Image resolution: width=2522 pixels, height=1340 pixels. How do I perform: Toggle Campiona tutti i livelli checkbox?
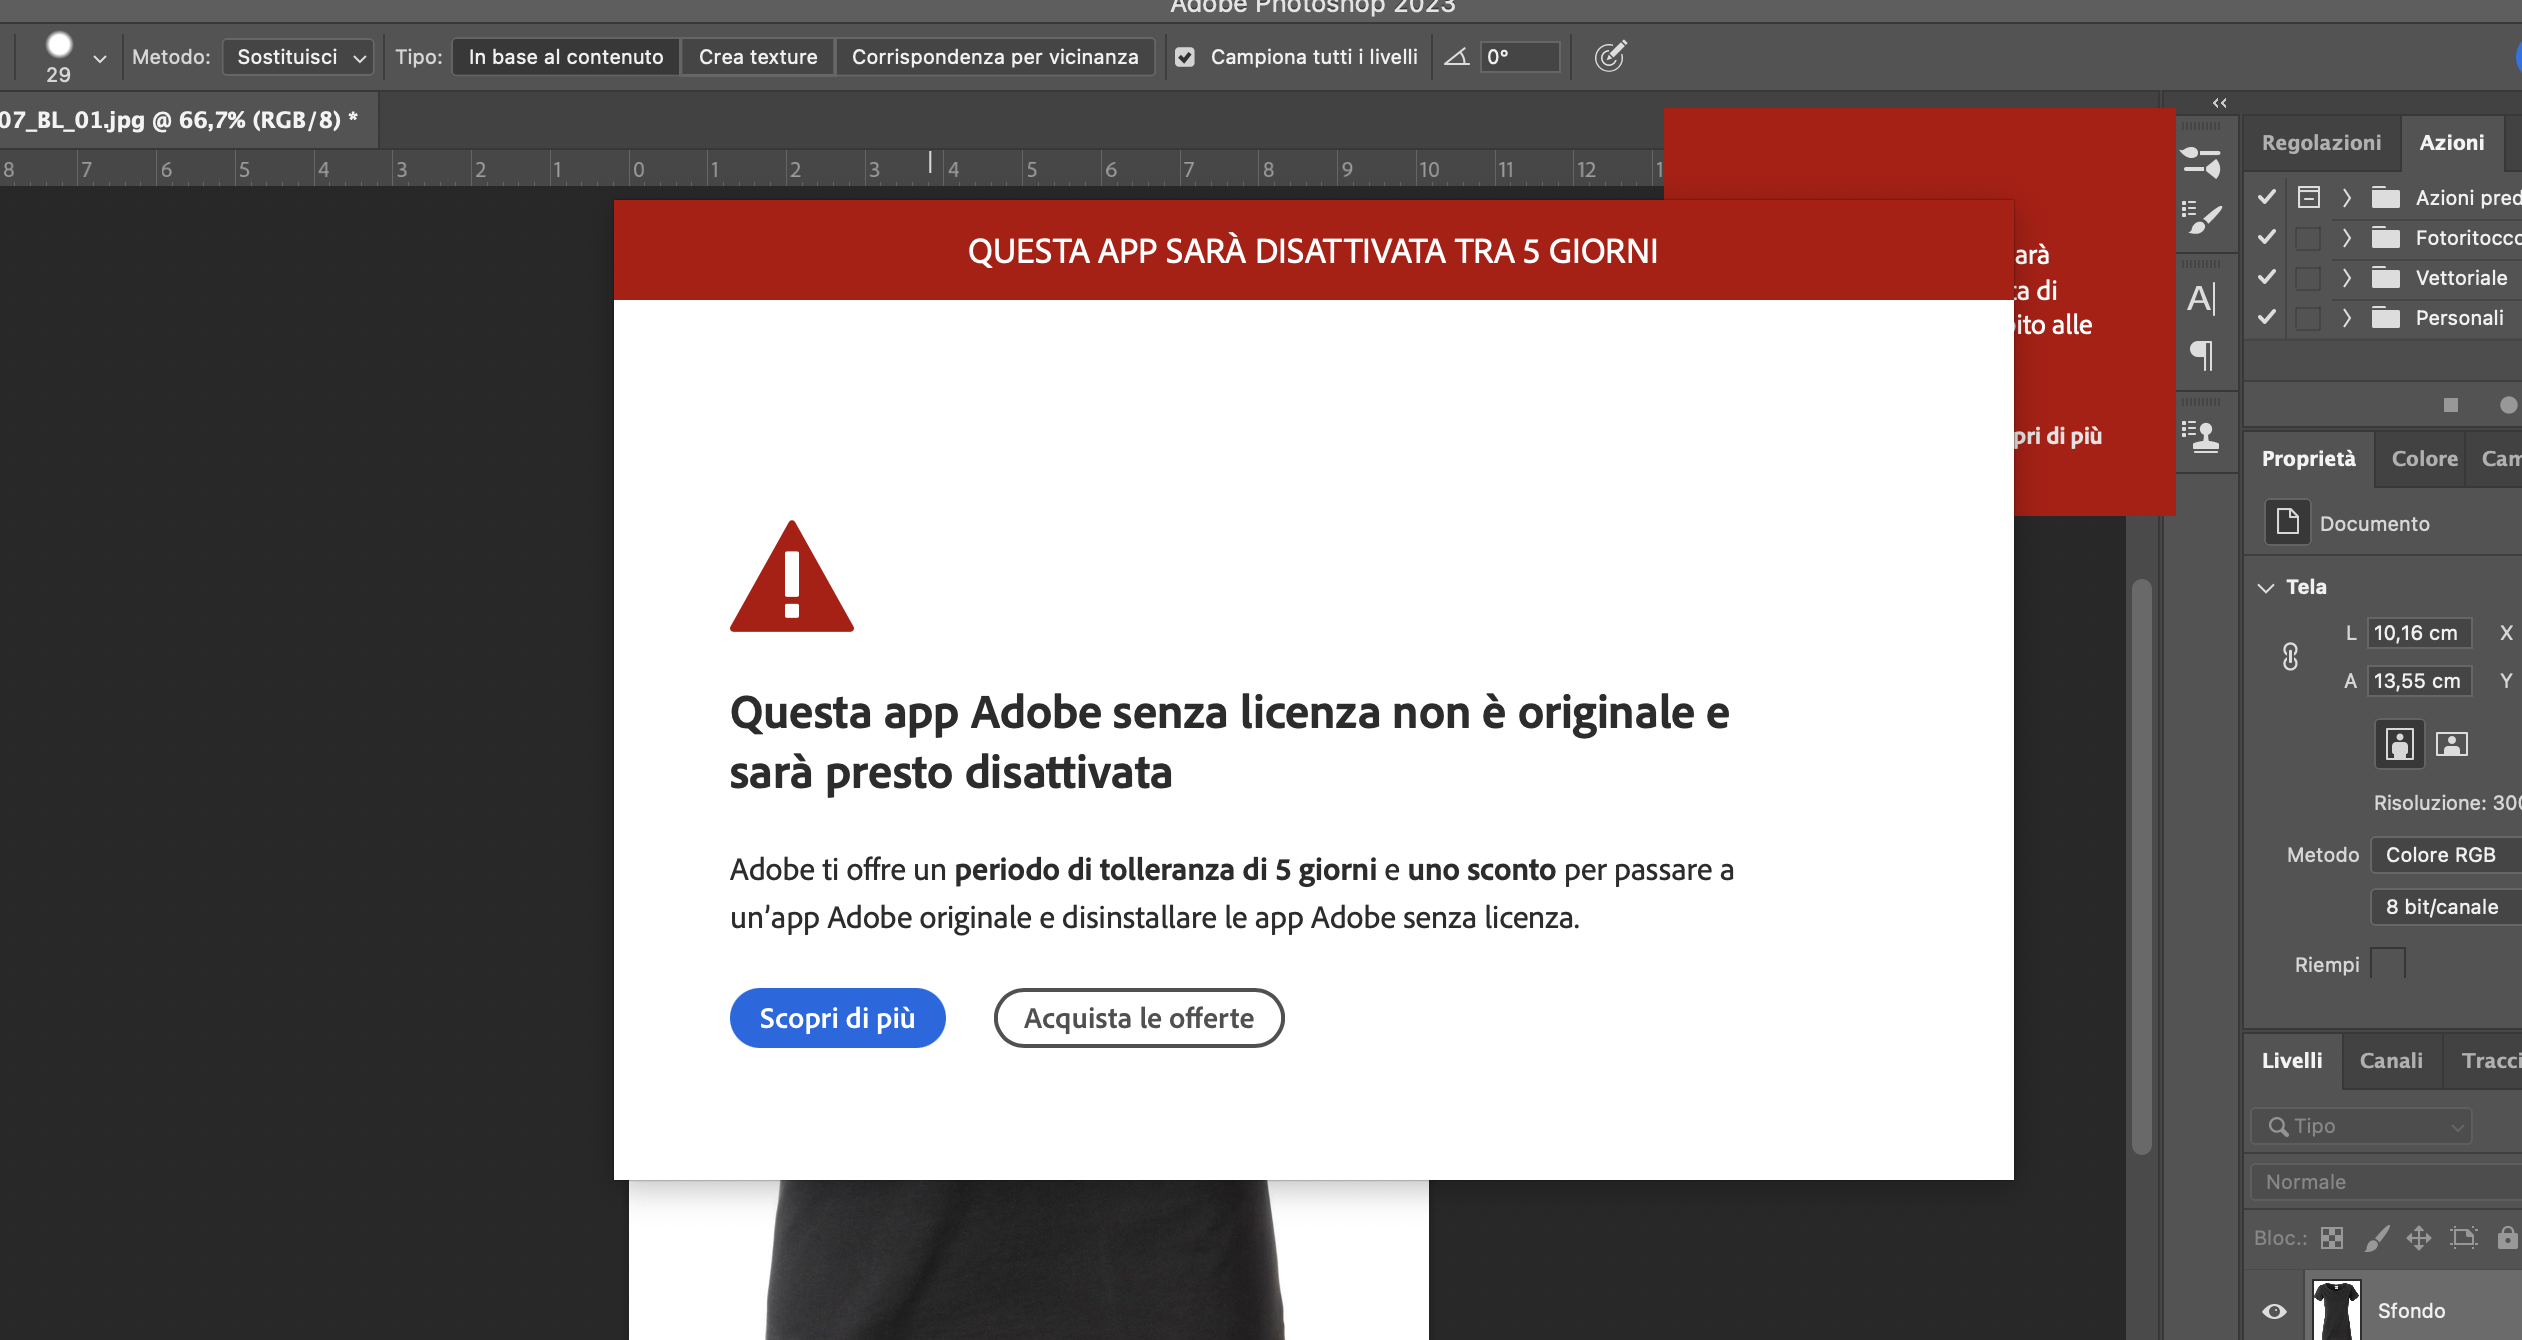pyautogui.click(x=1185, y=57)
